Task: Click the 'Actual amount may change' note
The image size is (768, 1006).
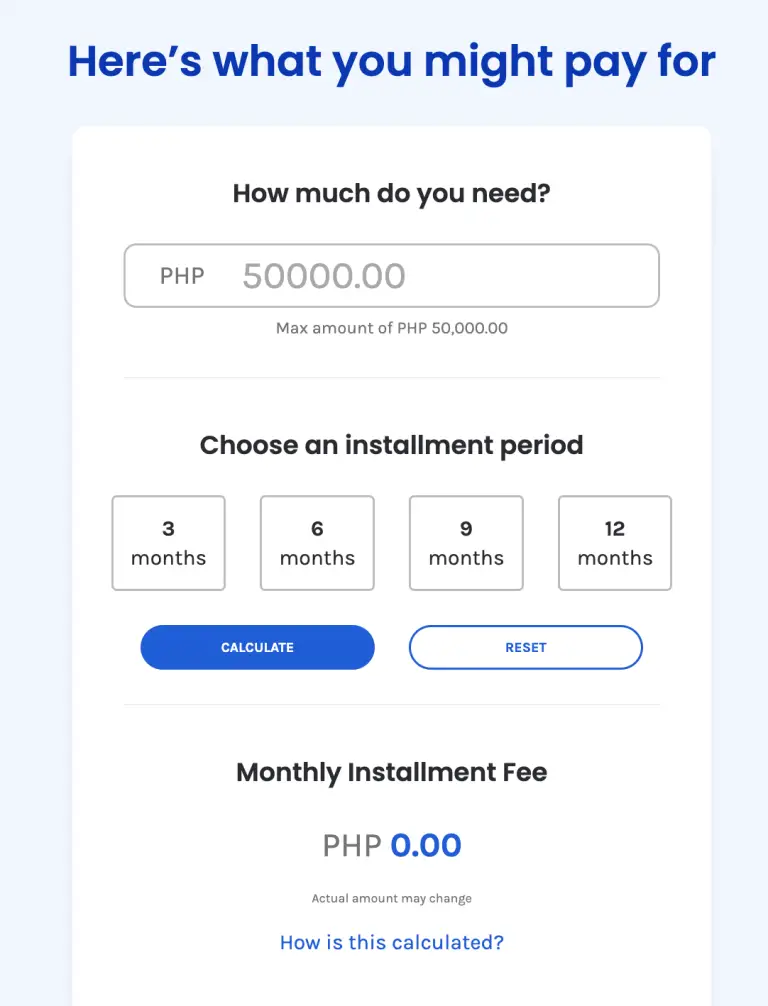Action: click(391, 898)
